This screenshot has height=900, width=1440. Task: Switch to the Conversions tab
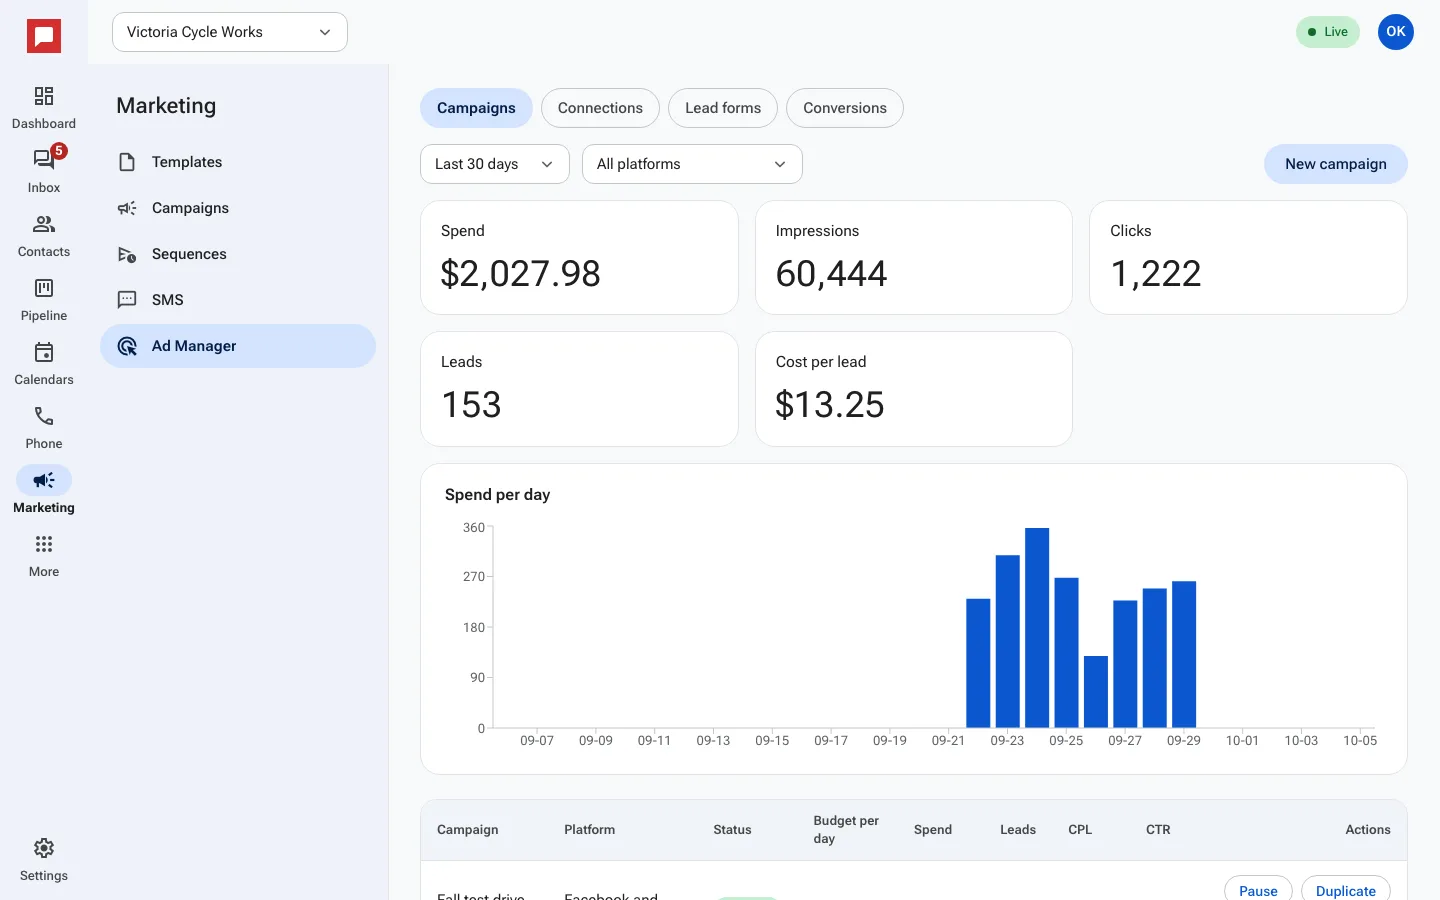coord(845,108)
